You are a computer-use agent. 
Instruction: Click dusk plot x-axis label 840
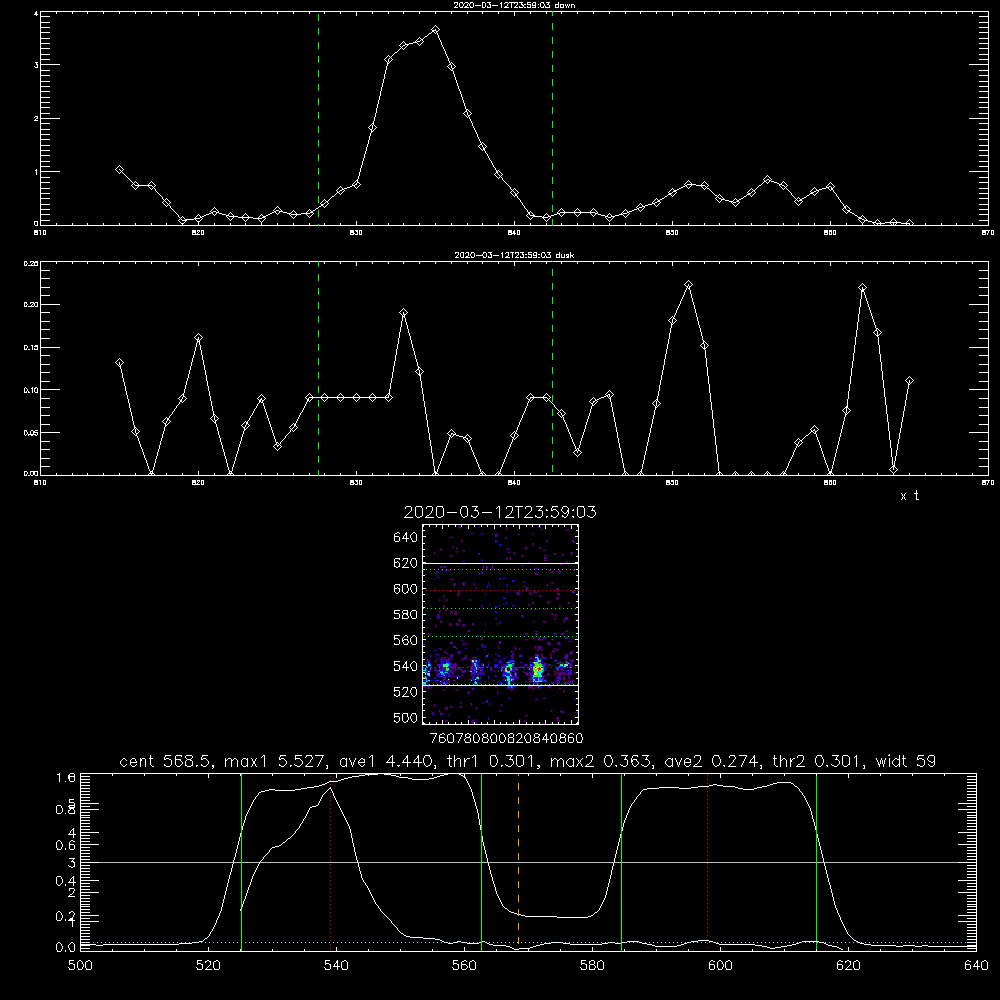(514, 483)
